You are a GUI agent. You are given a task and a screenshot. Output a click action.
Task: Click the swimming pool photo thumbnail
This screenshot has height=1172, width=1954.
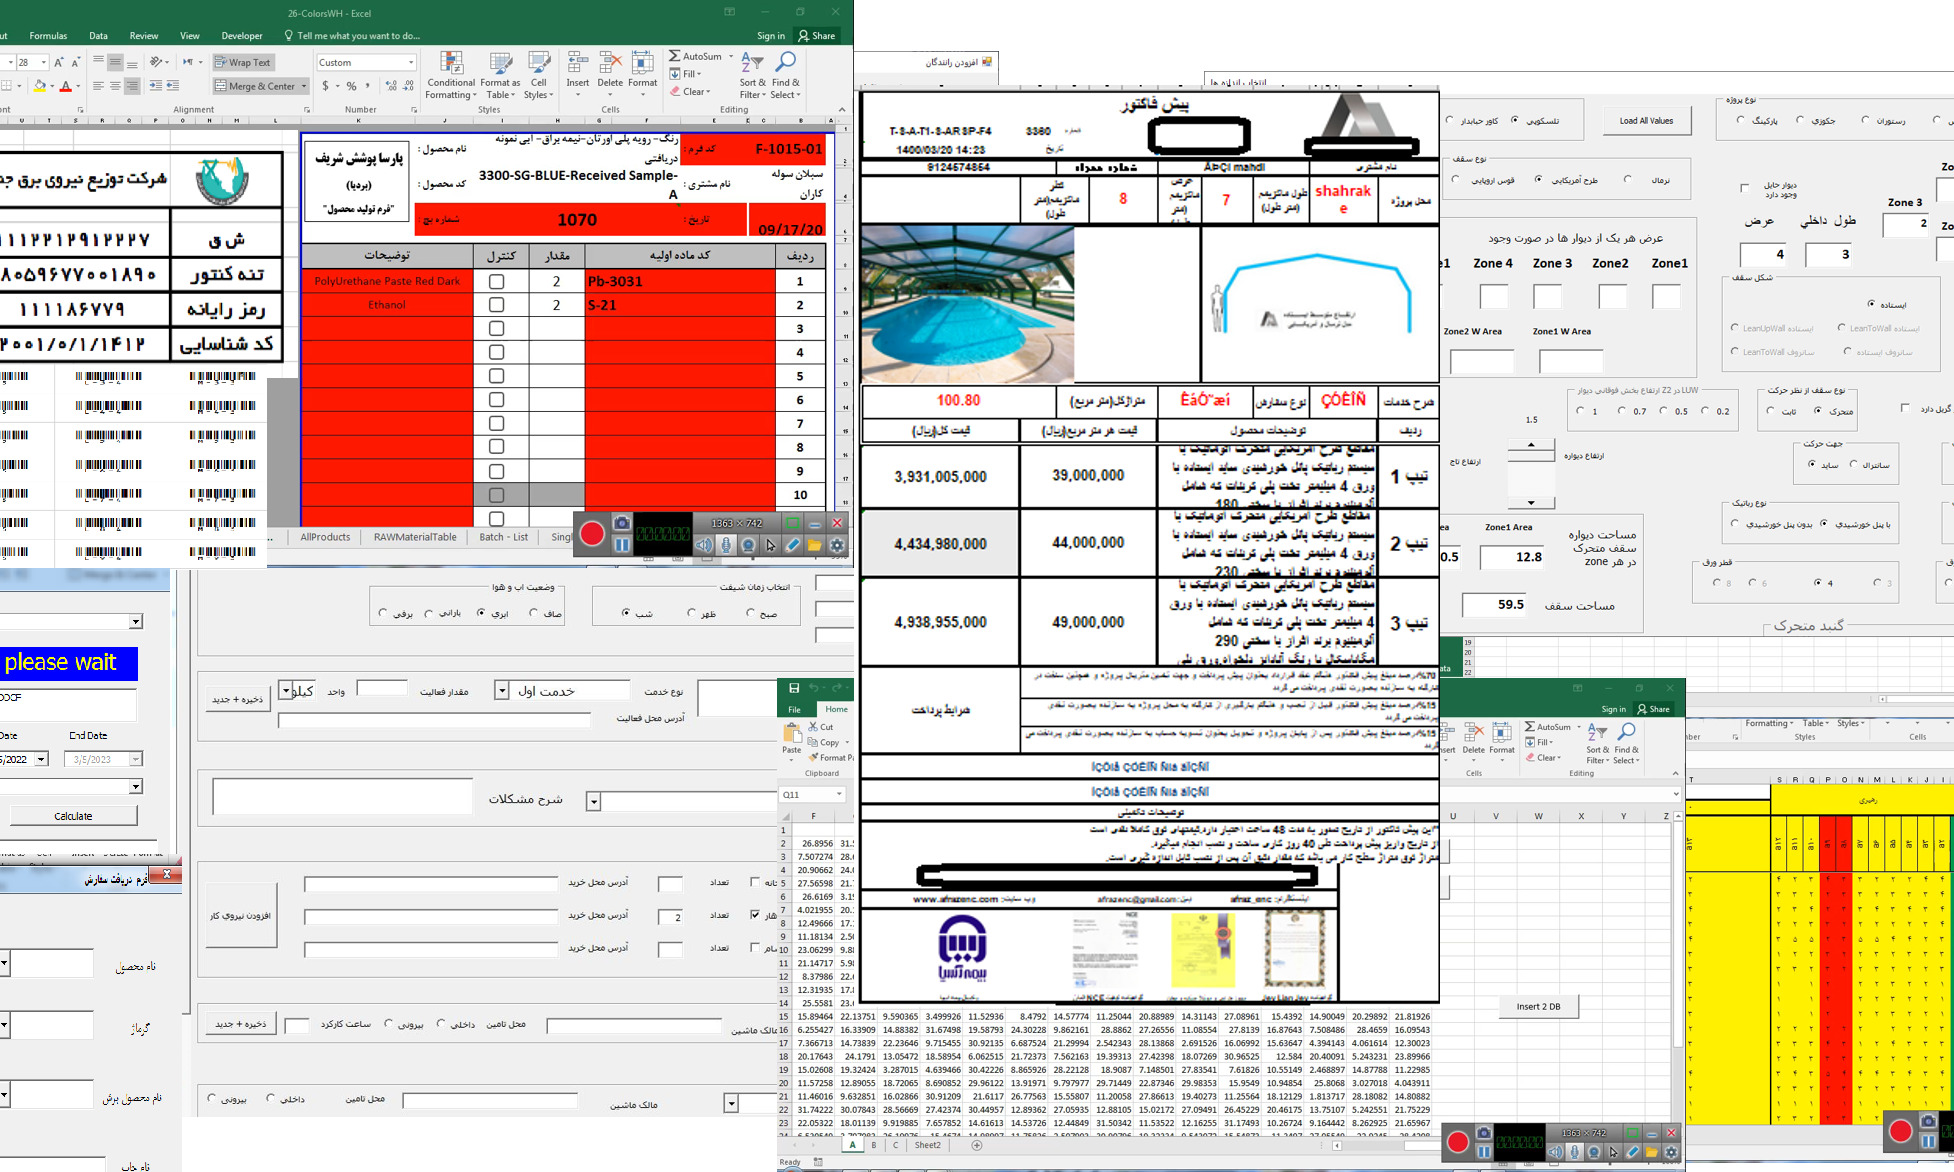(967, 304)
